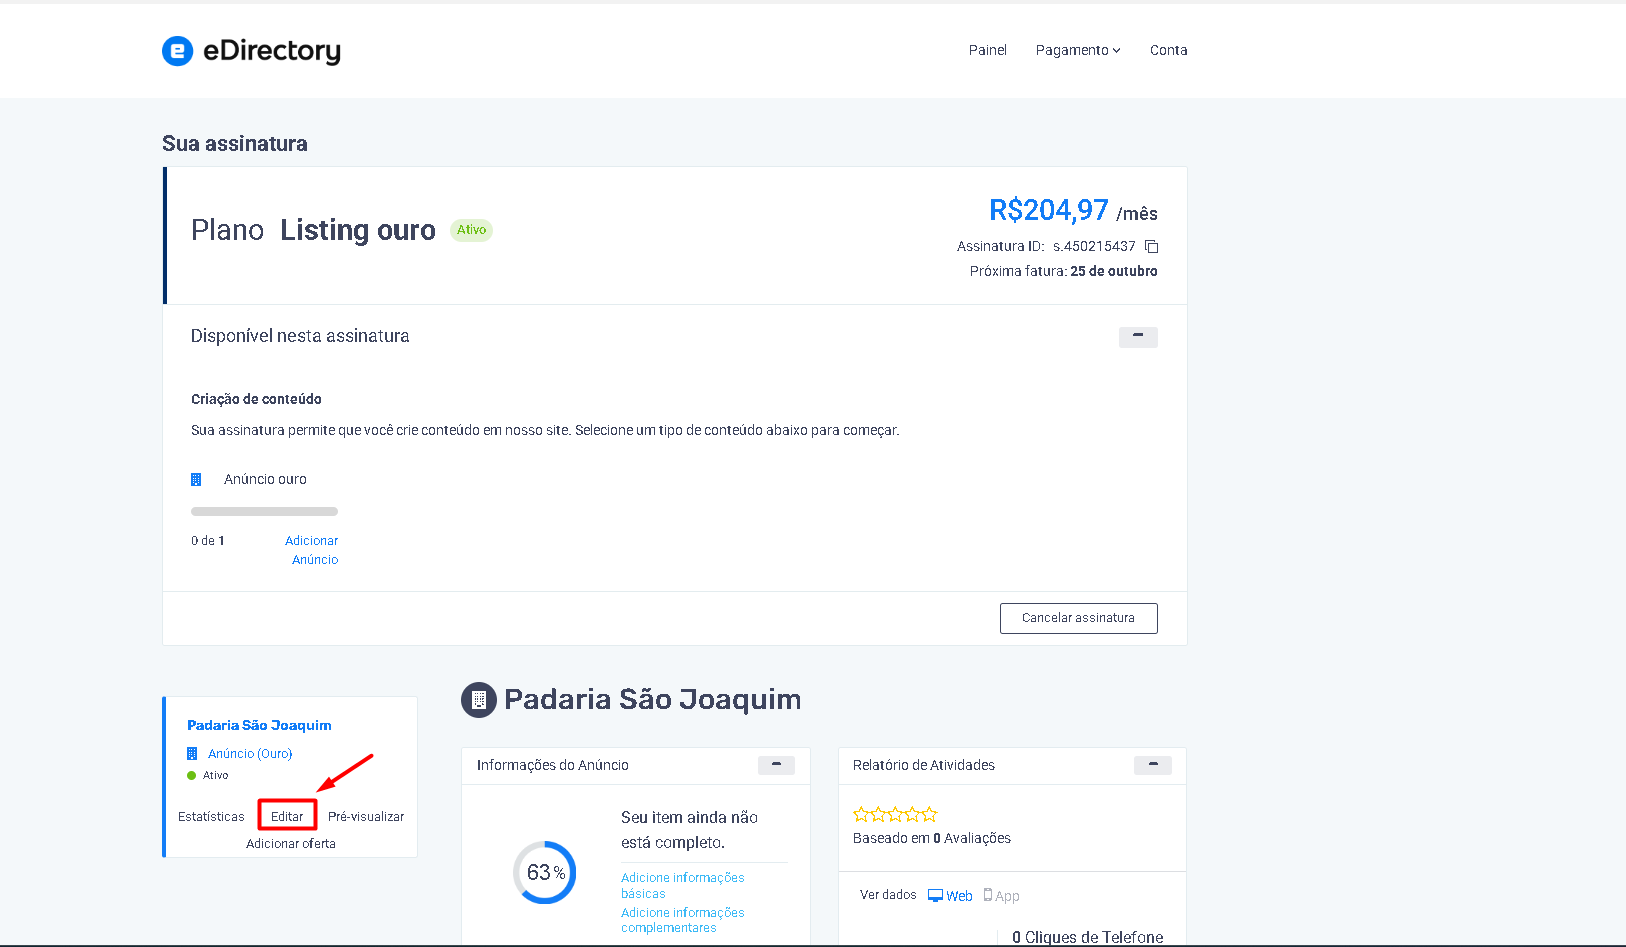Image resolution: width=1626 pixels, height=947 pixels.
Task: Open the Painel menu item
Action: pyautogui.click(x=987, y=50)
